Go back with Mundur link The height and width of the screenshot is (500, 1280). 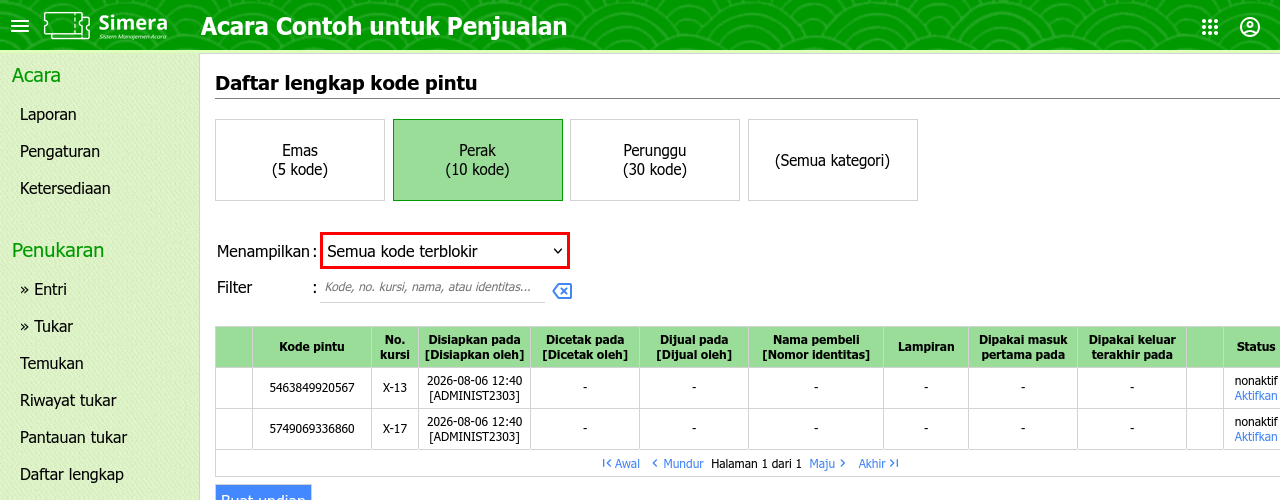point(678,464)
